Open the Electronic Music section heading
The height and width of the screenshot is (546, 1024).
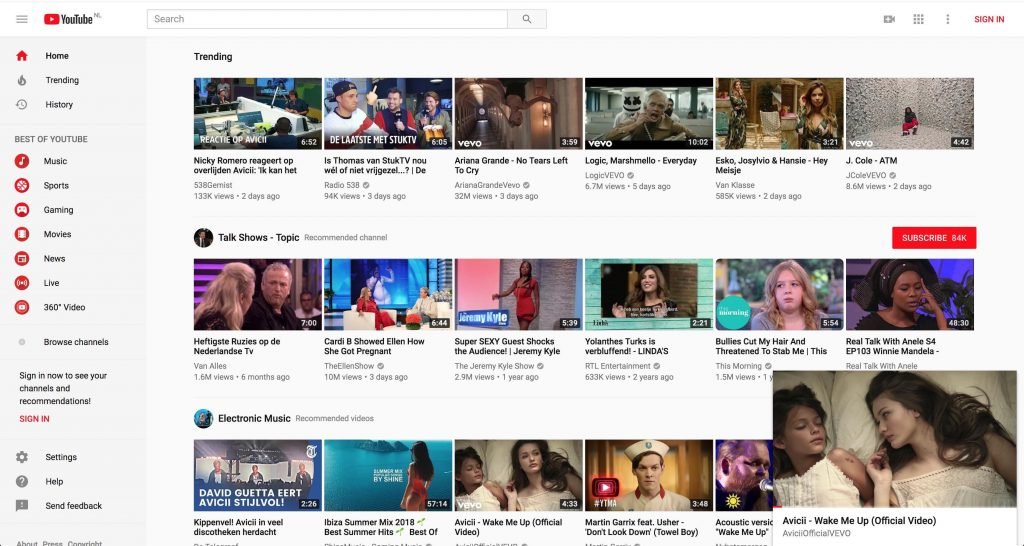(x=254, y=419)
